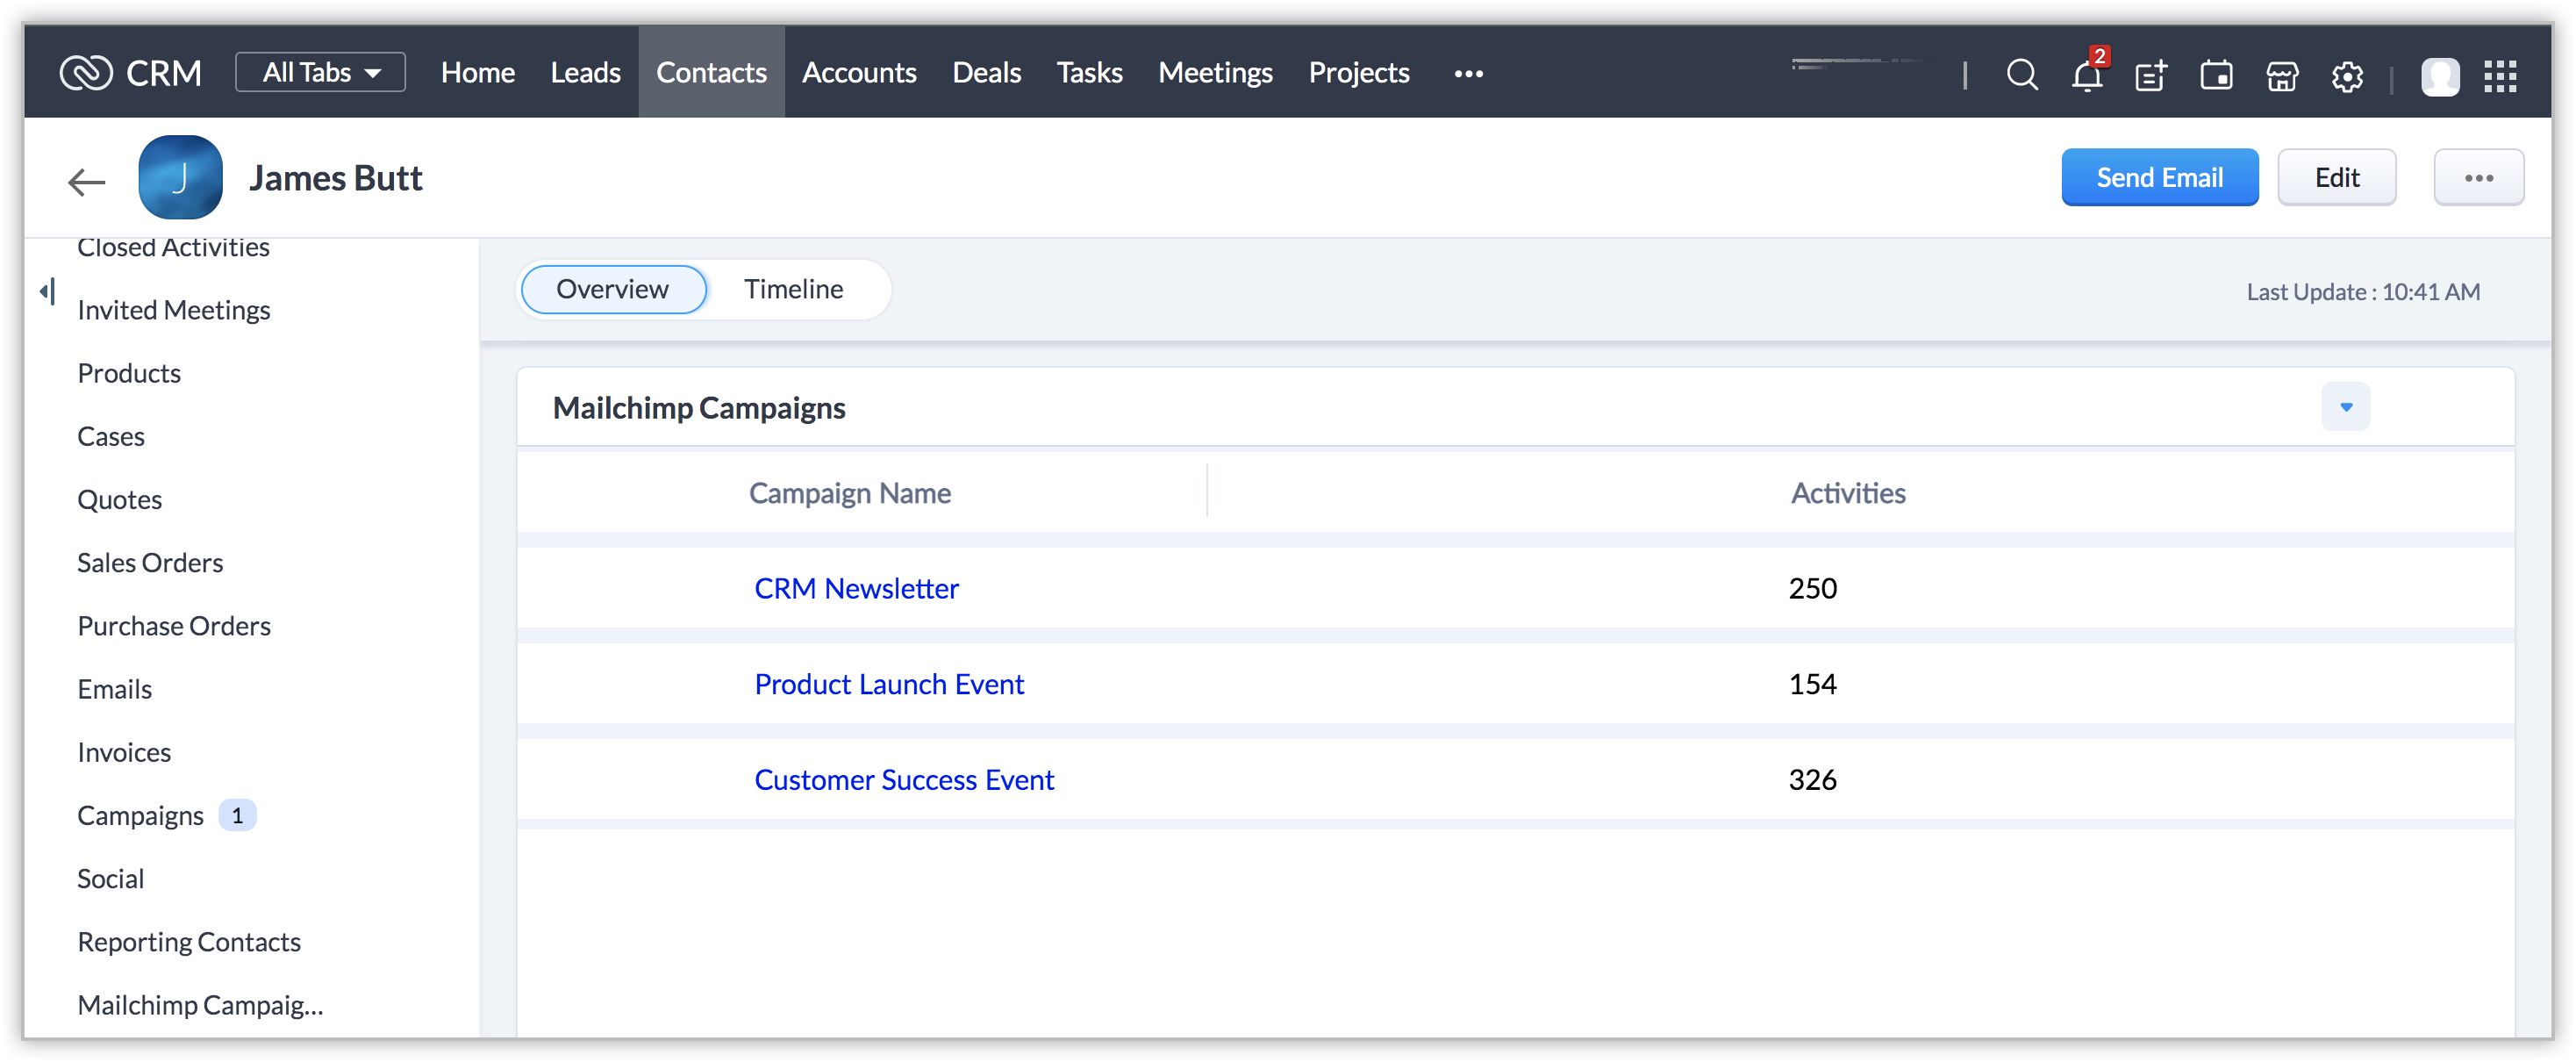Switch to the Timeline view

[793, 289]
